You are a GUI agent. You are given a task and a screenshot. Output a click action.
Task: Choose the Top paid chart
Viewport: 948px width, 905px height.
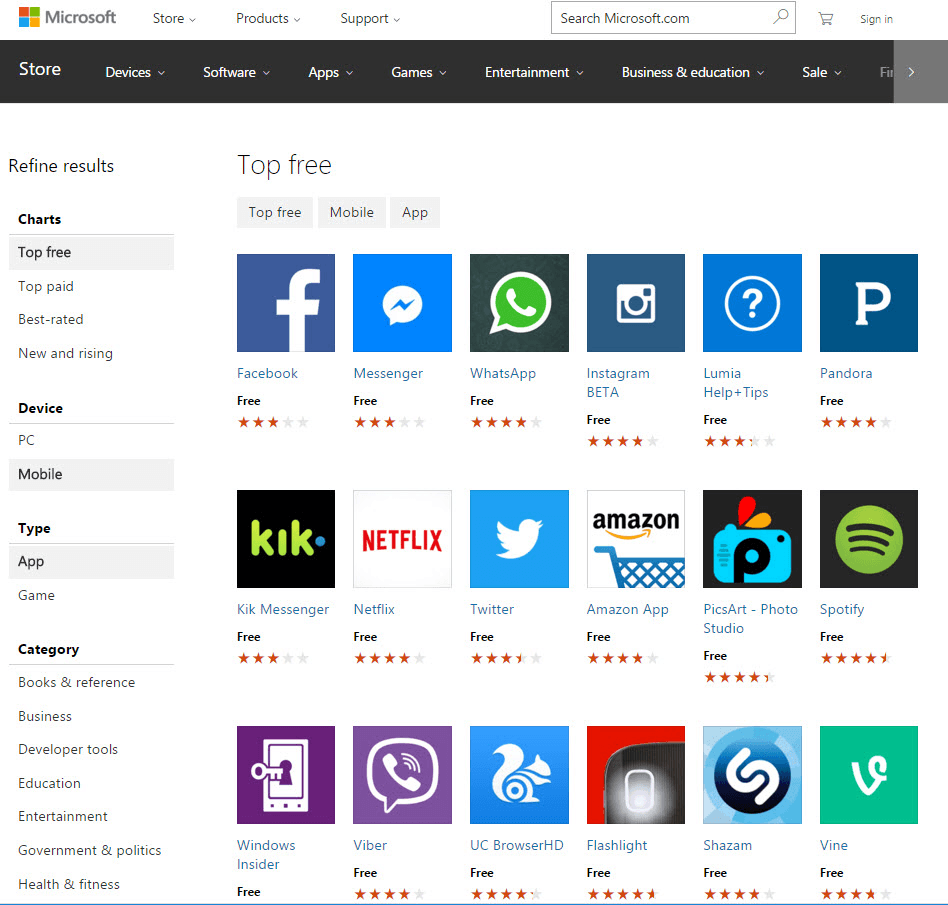[x=45, y=286]
